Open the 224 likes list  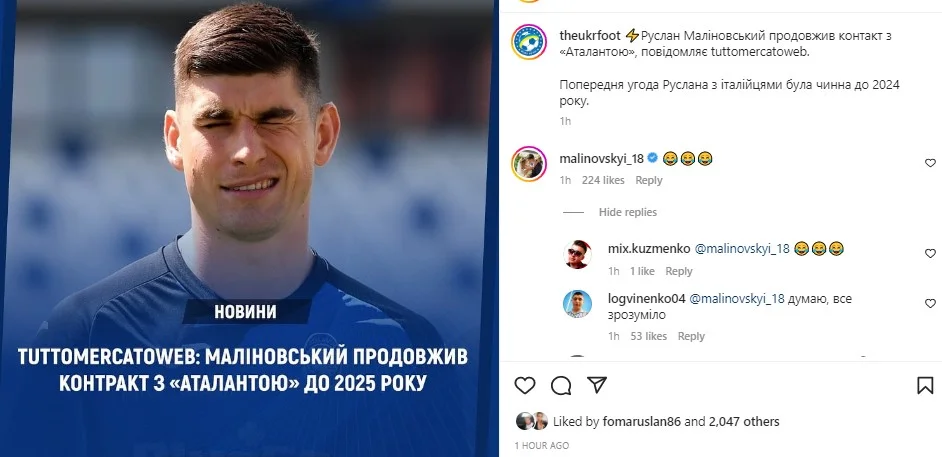click(x=603, y=180)
